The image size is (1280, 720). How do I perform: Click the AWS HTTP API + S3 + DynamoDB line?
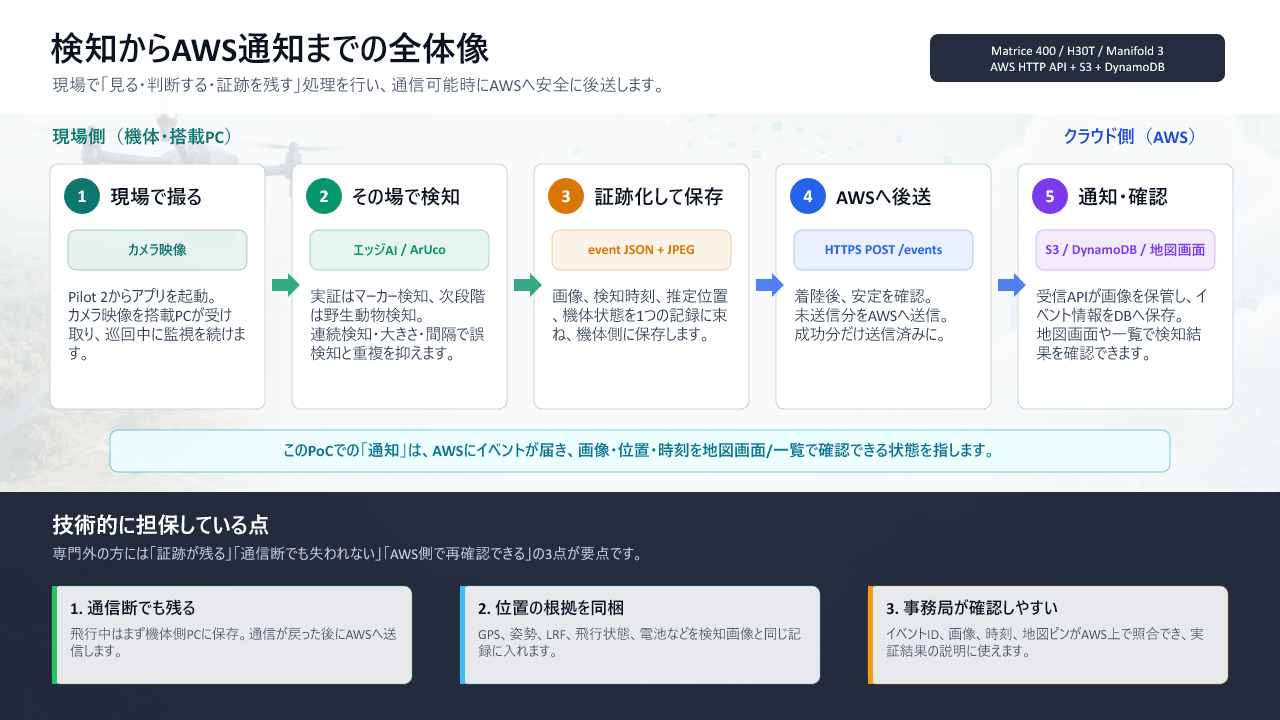tap(1077, 67)
